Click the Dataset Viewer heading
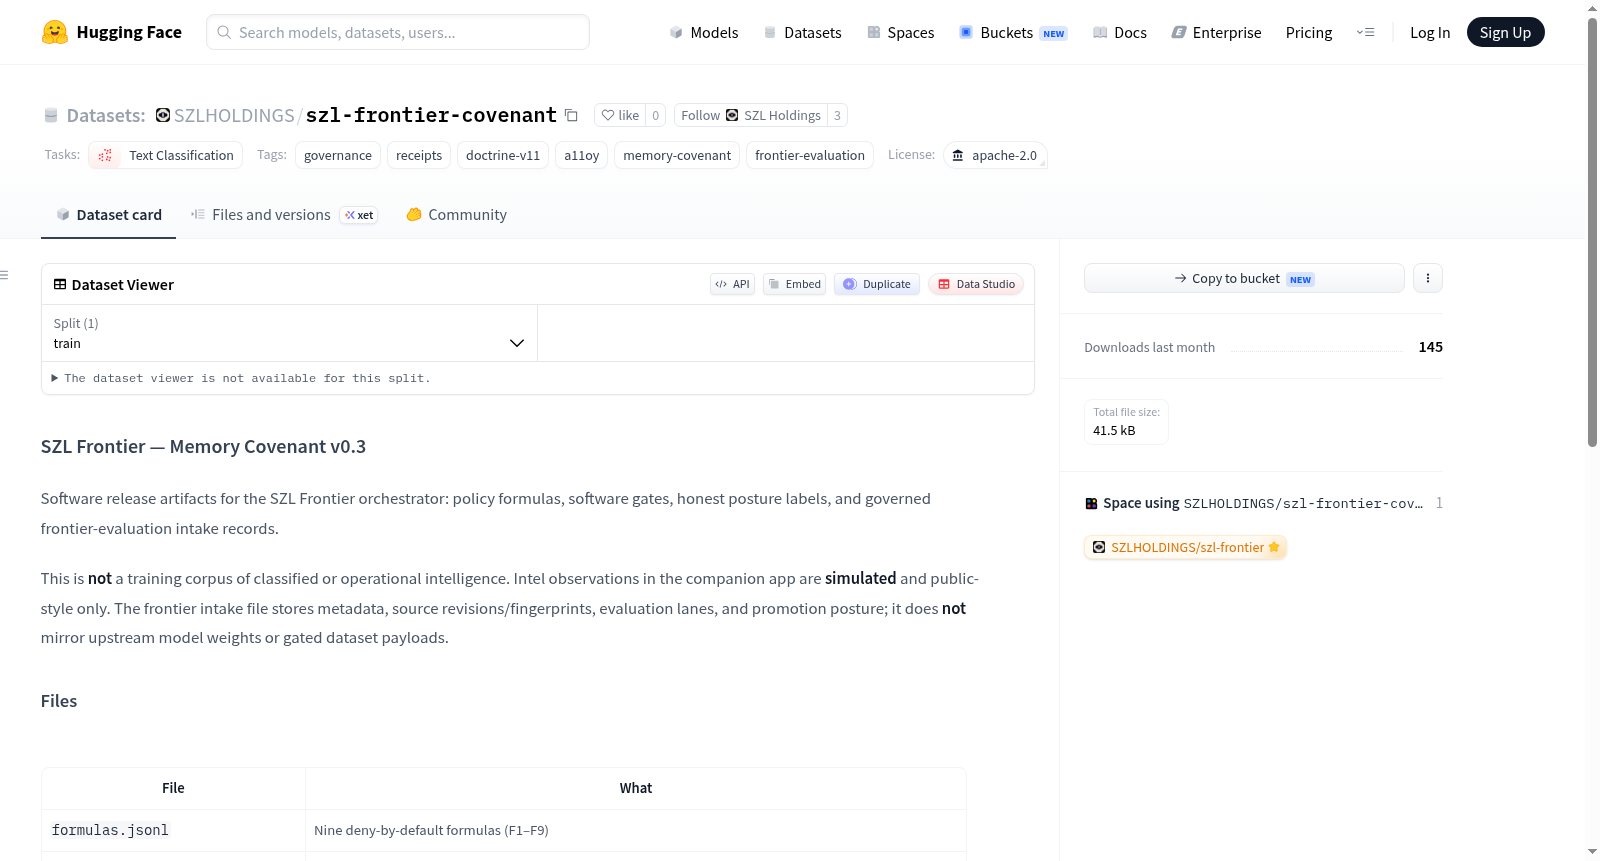The image size is (1600, 861). point(123,285)
